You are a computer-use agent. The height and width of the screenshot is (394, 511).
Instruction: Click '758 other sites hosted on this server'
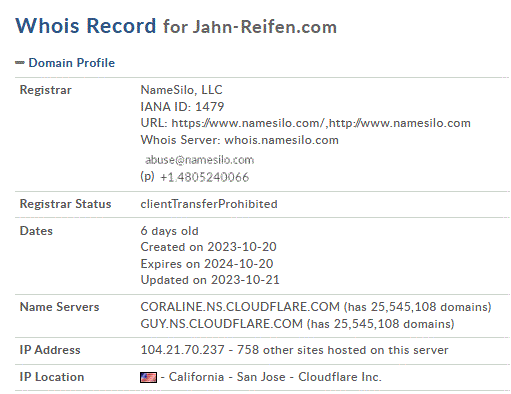pos(343,350)
